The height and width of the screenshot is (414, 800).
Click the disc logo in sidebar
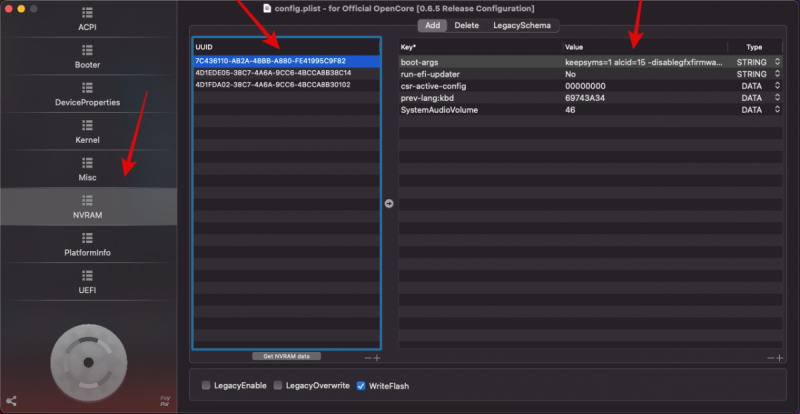(x=88, y=362)
